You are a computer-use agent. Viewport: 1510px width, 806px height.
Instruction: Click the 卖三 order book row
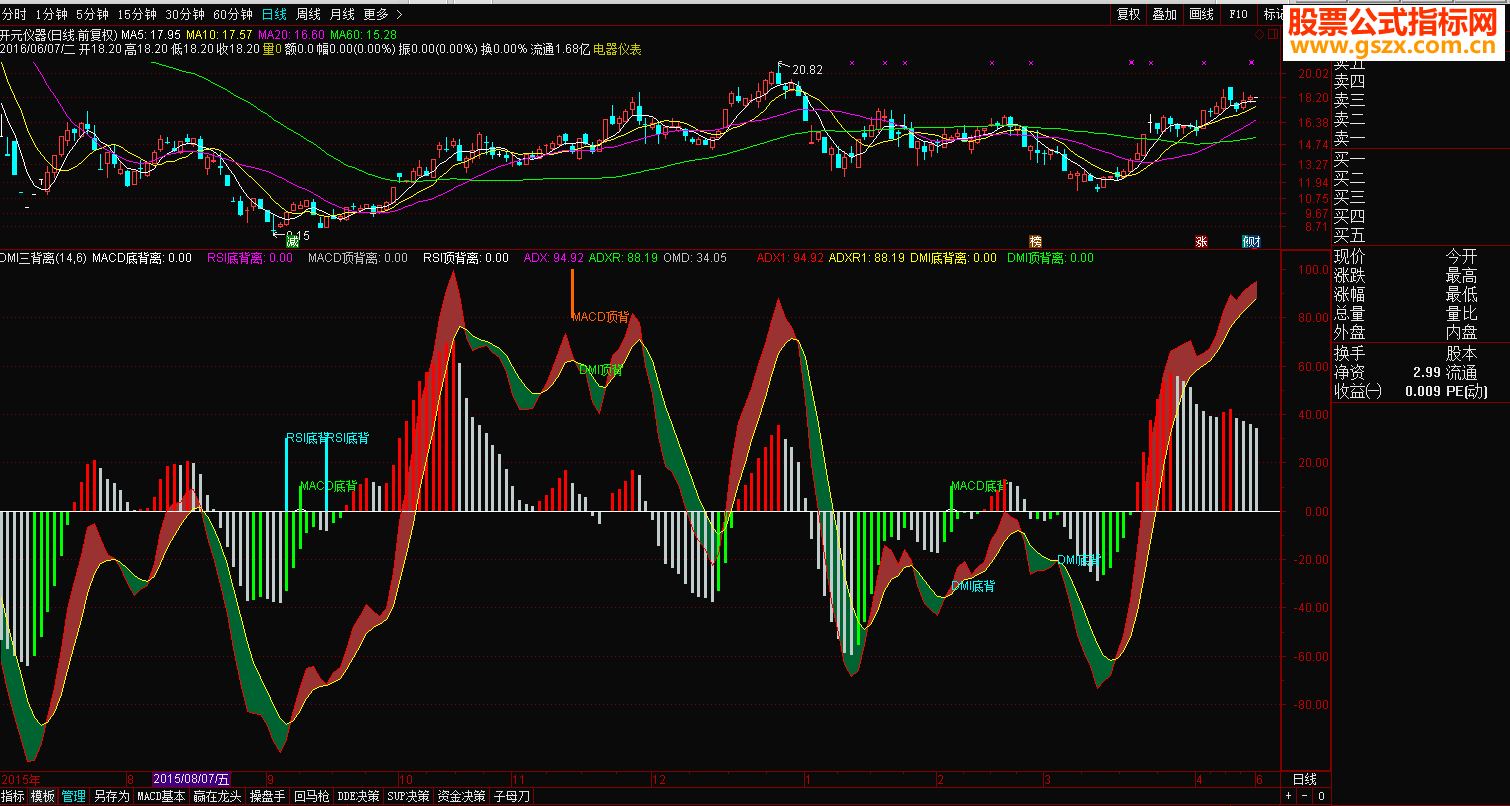(x=1349, y=101)
